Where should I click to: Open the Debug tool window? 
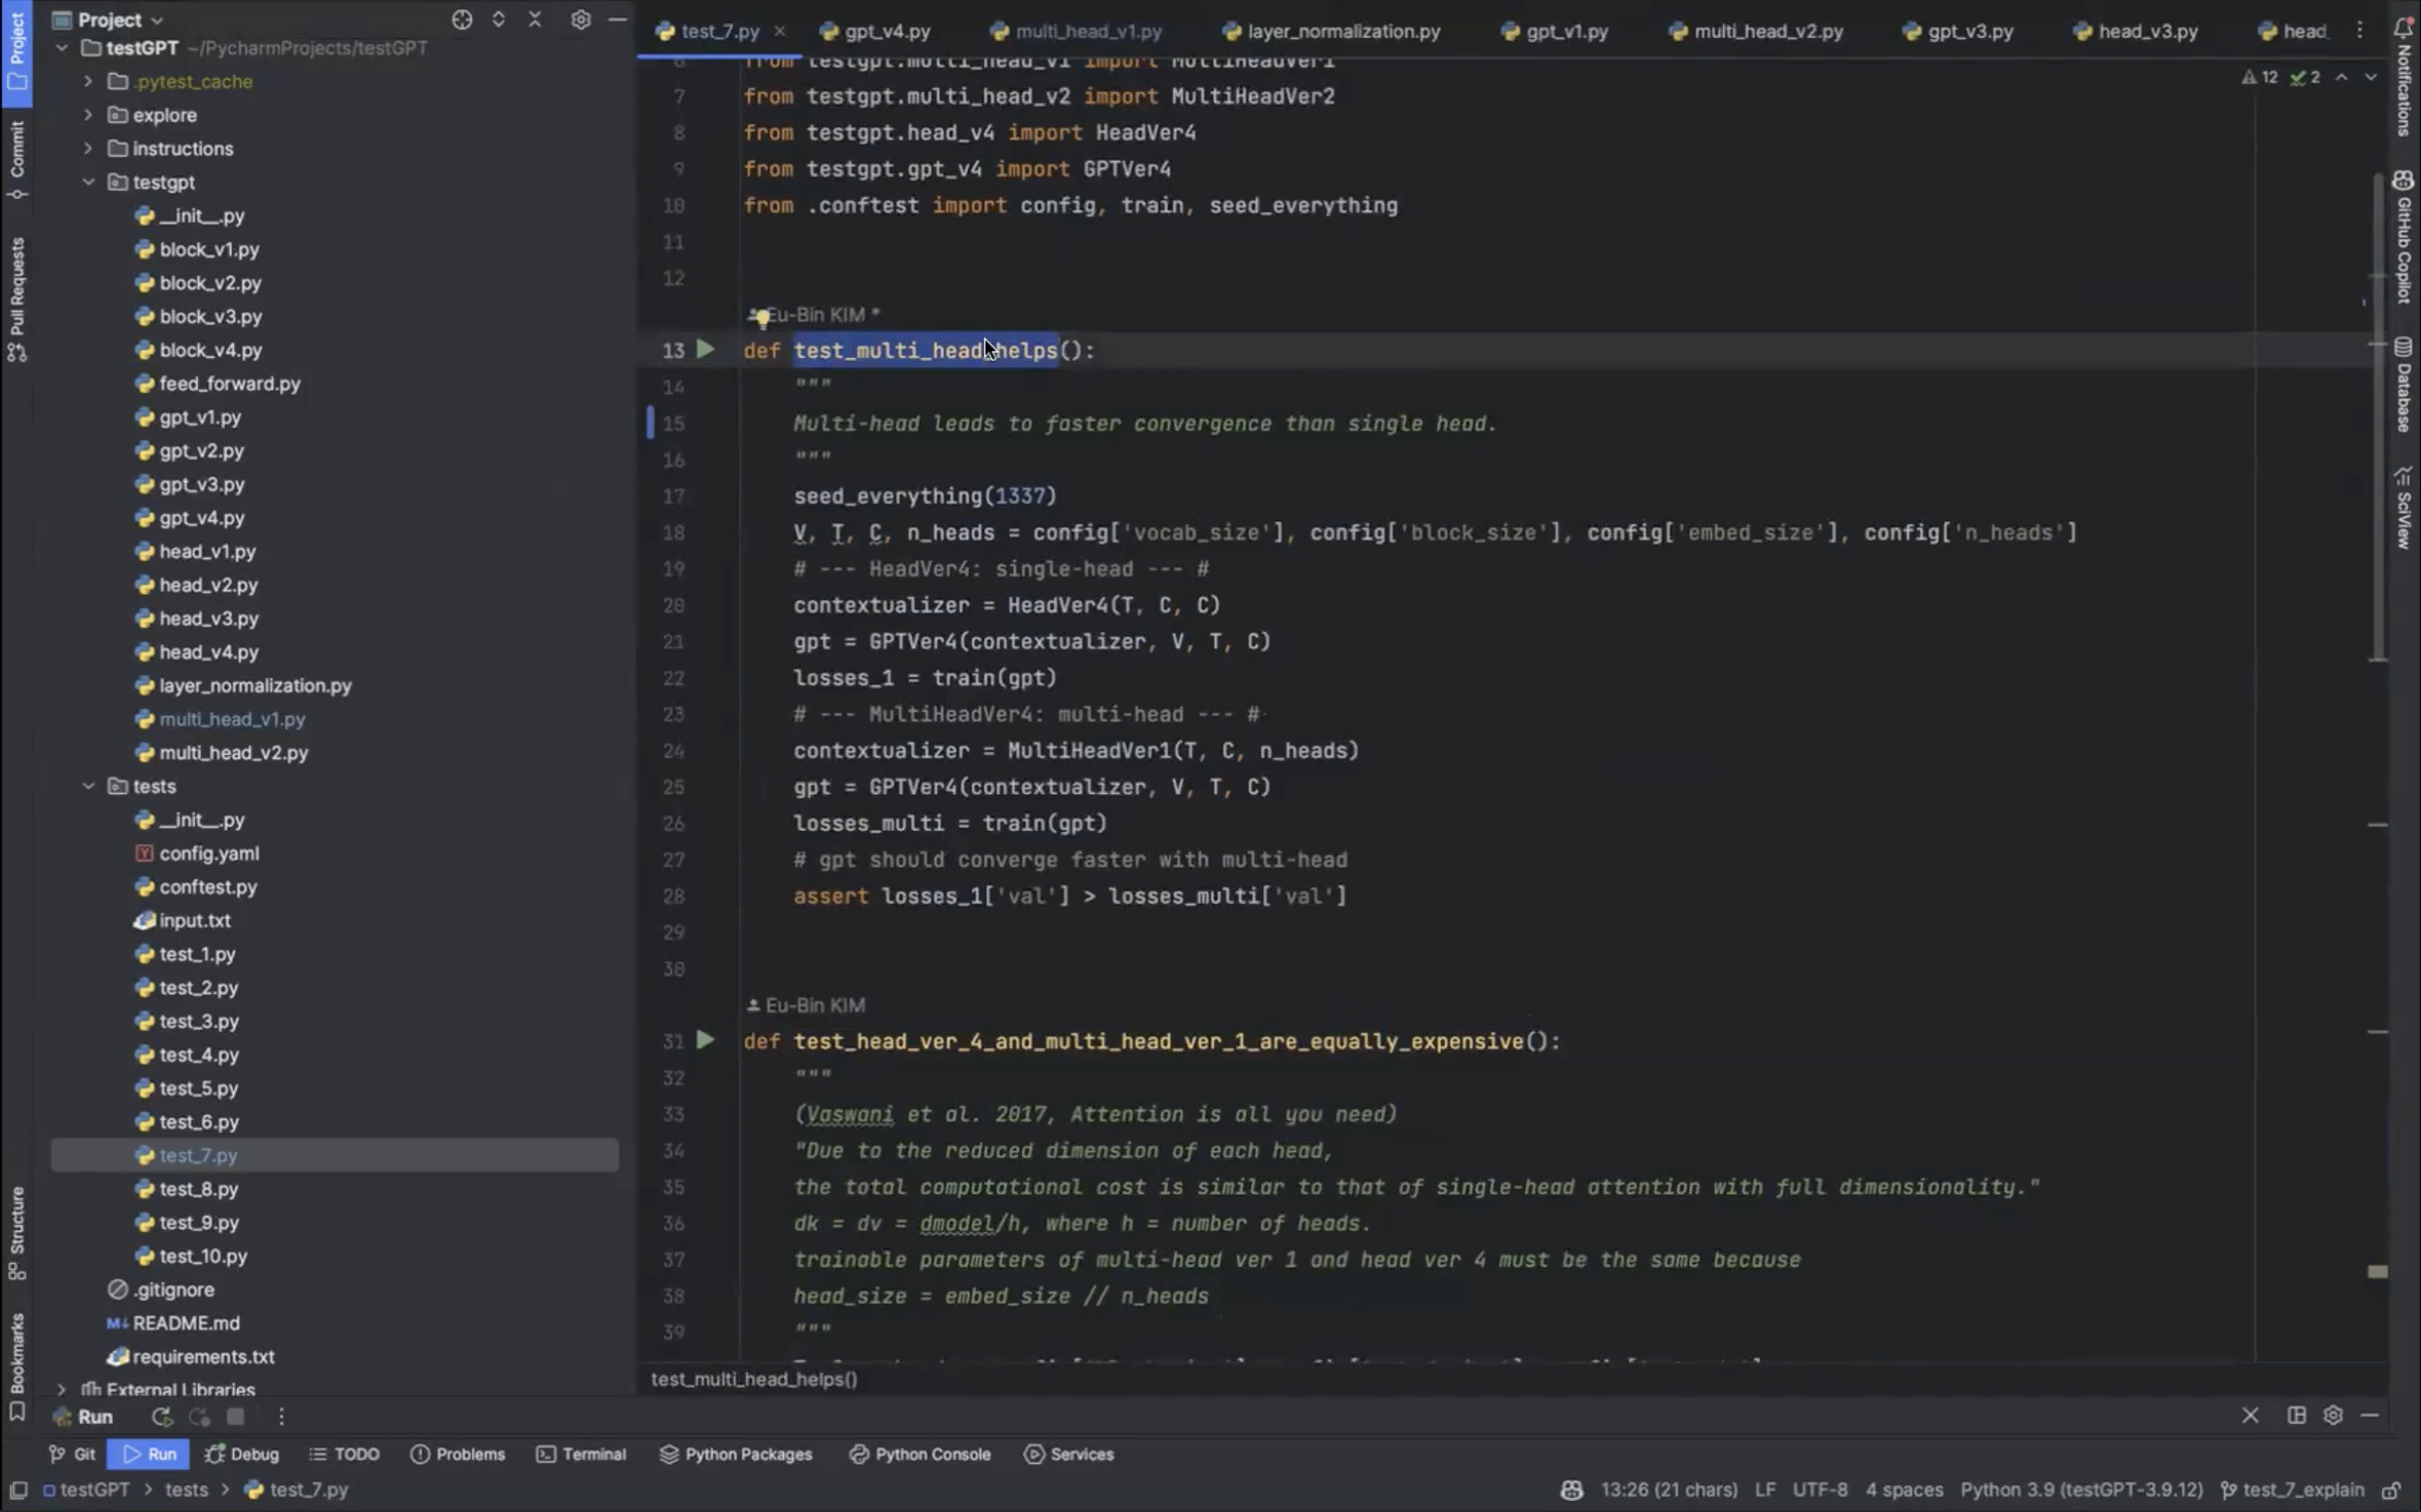tap(242, 1454)
